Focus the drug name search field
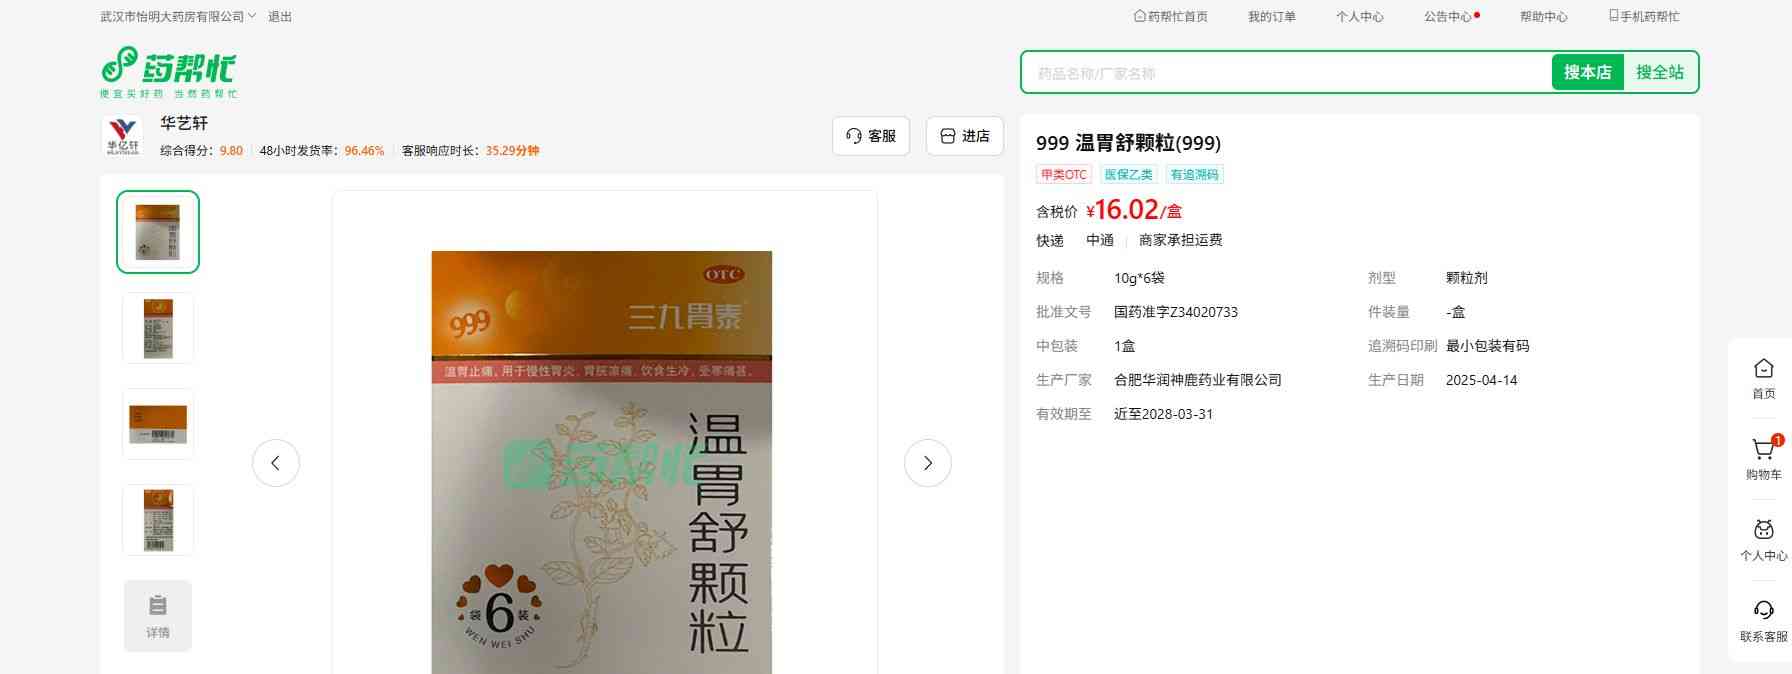Screen dimensions: 1792x674 (x=1285, y=73)
